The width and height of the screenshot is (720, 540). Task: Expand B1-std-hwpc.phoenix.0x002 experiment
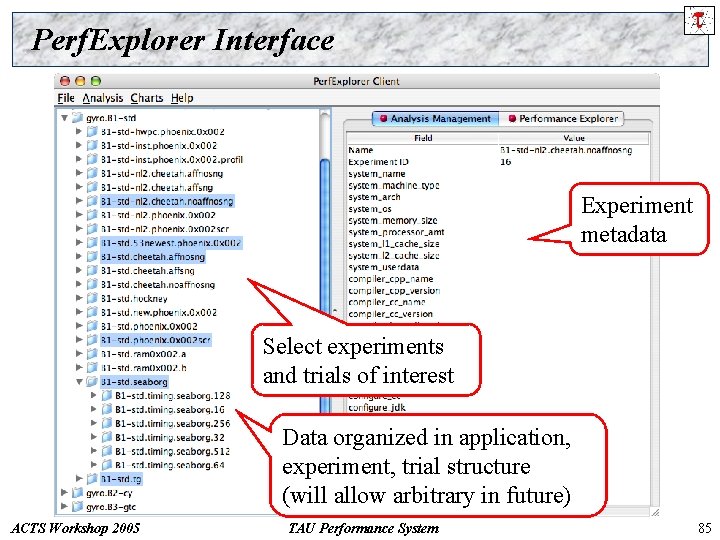pos(79,132)
